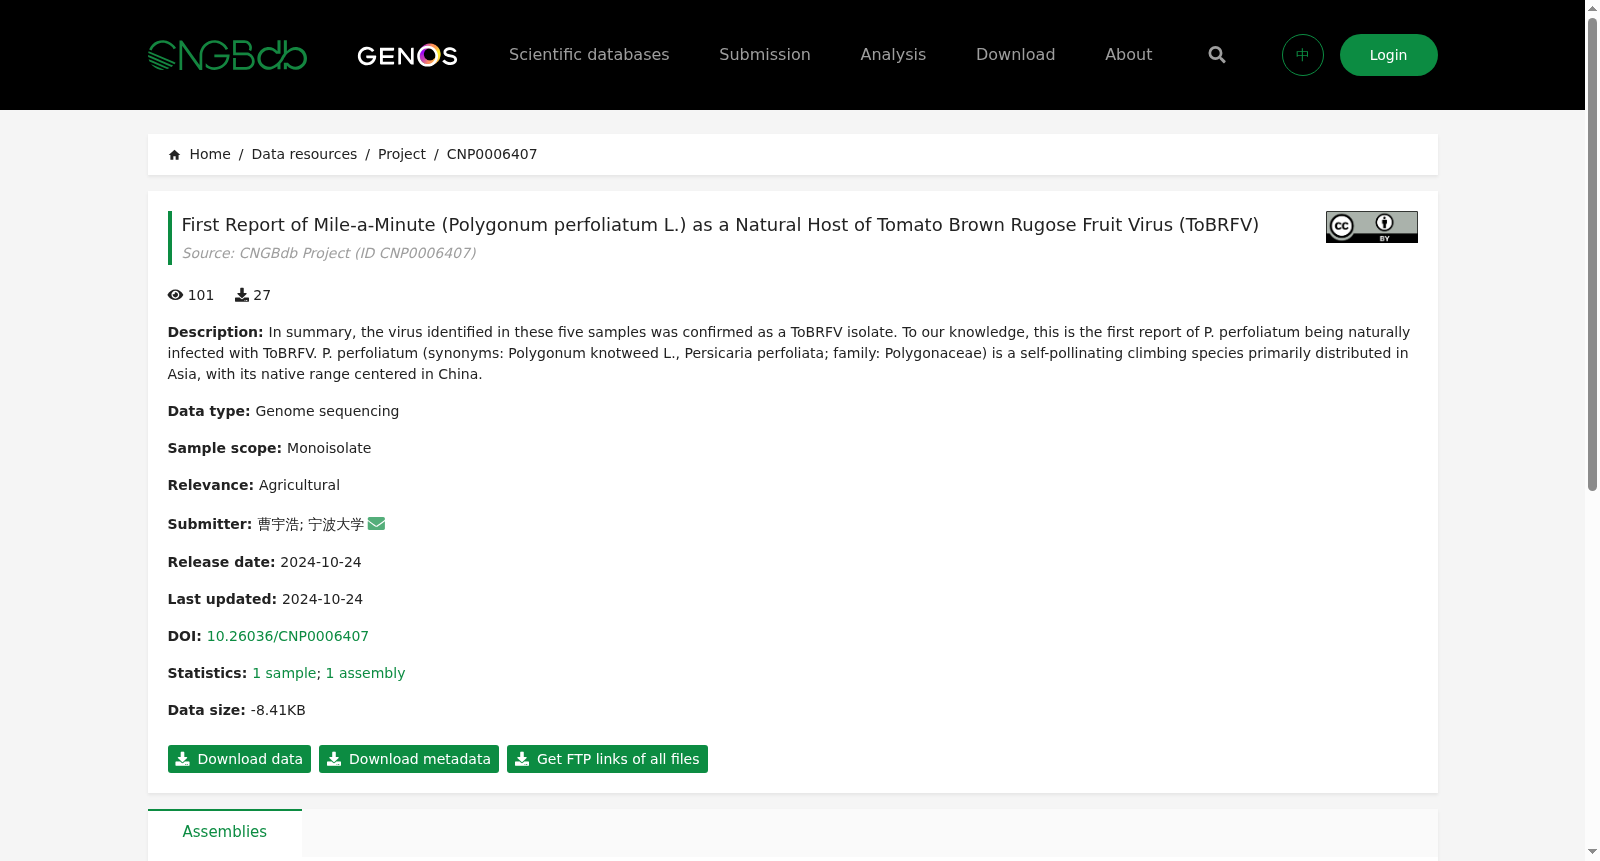This screenshot has width=1600, height=861.
Task: Click the Last updated 2024-10-24 value
Action: coord(322,599)
